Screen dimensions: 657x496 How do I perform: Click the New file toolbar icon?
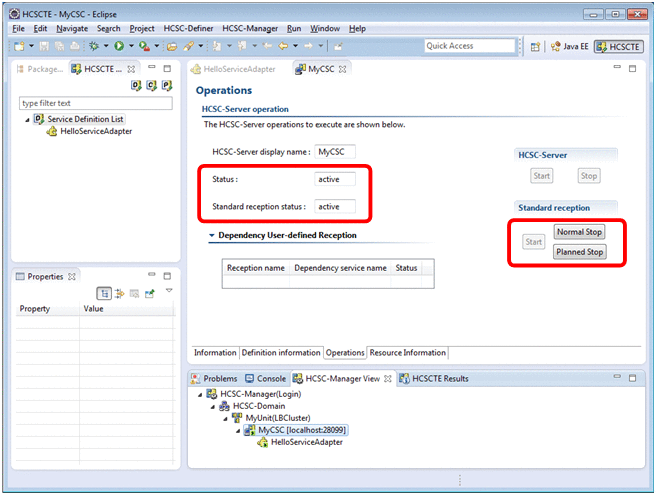(x=19, y=46)
